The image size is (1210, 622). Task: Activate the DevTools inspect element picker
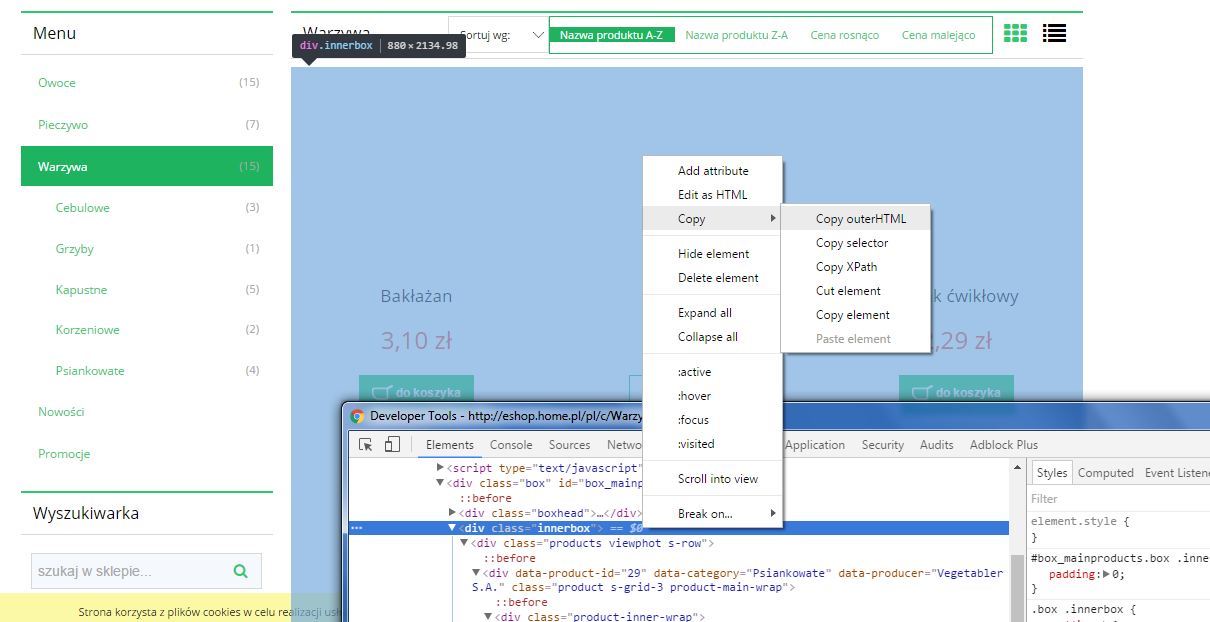coord(366,445)
